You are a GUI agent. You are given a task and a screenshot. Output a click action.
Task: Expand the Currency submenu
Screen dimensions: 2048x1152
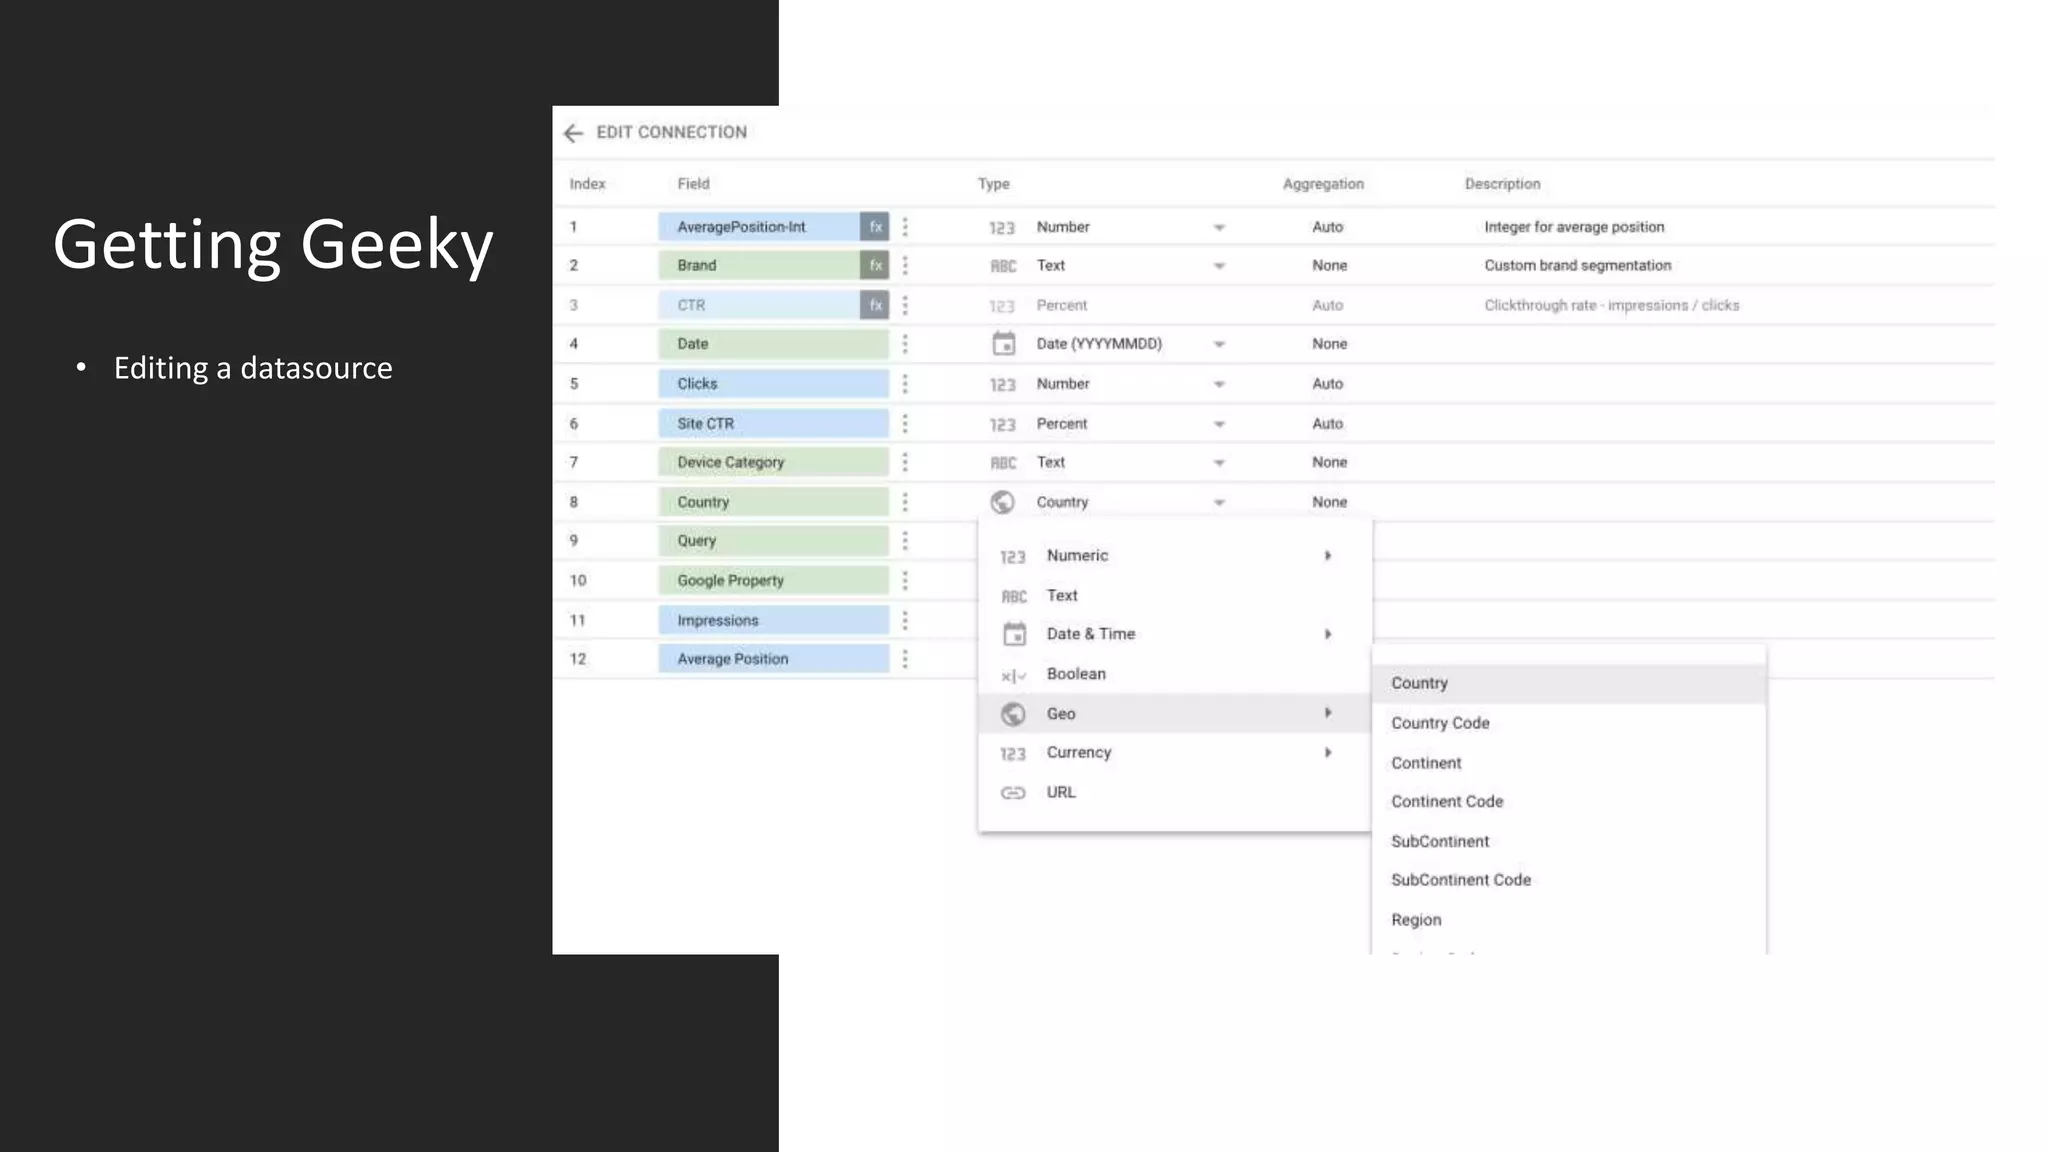click(1174, 753)
